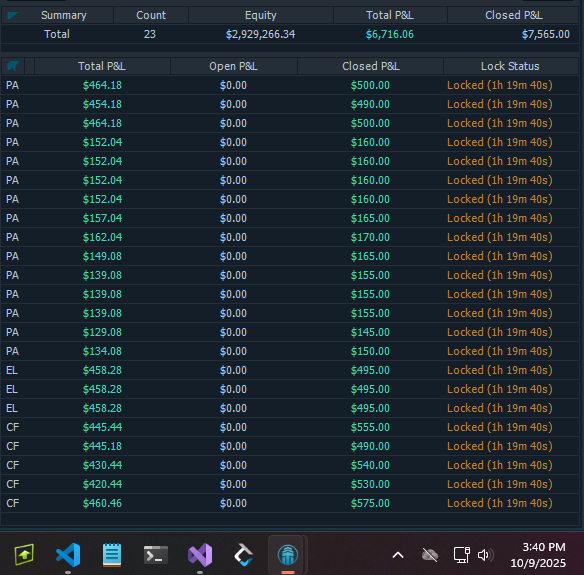The image size is (584, 575).
Task: Click Locked status in the $445.44 row
Action: point(499,427)
